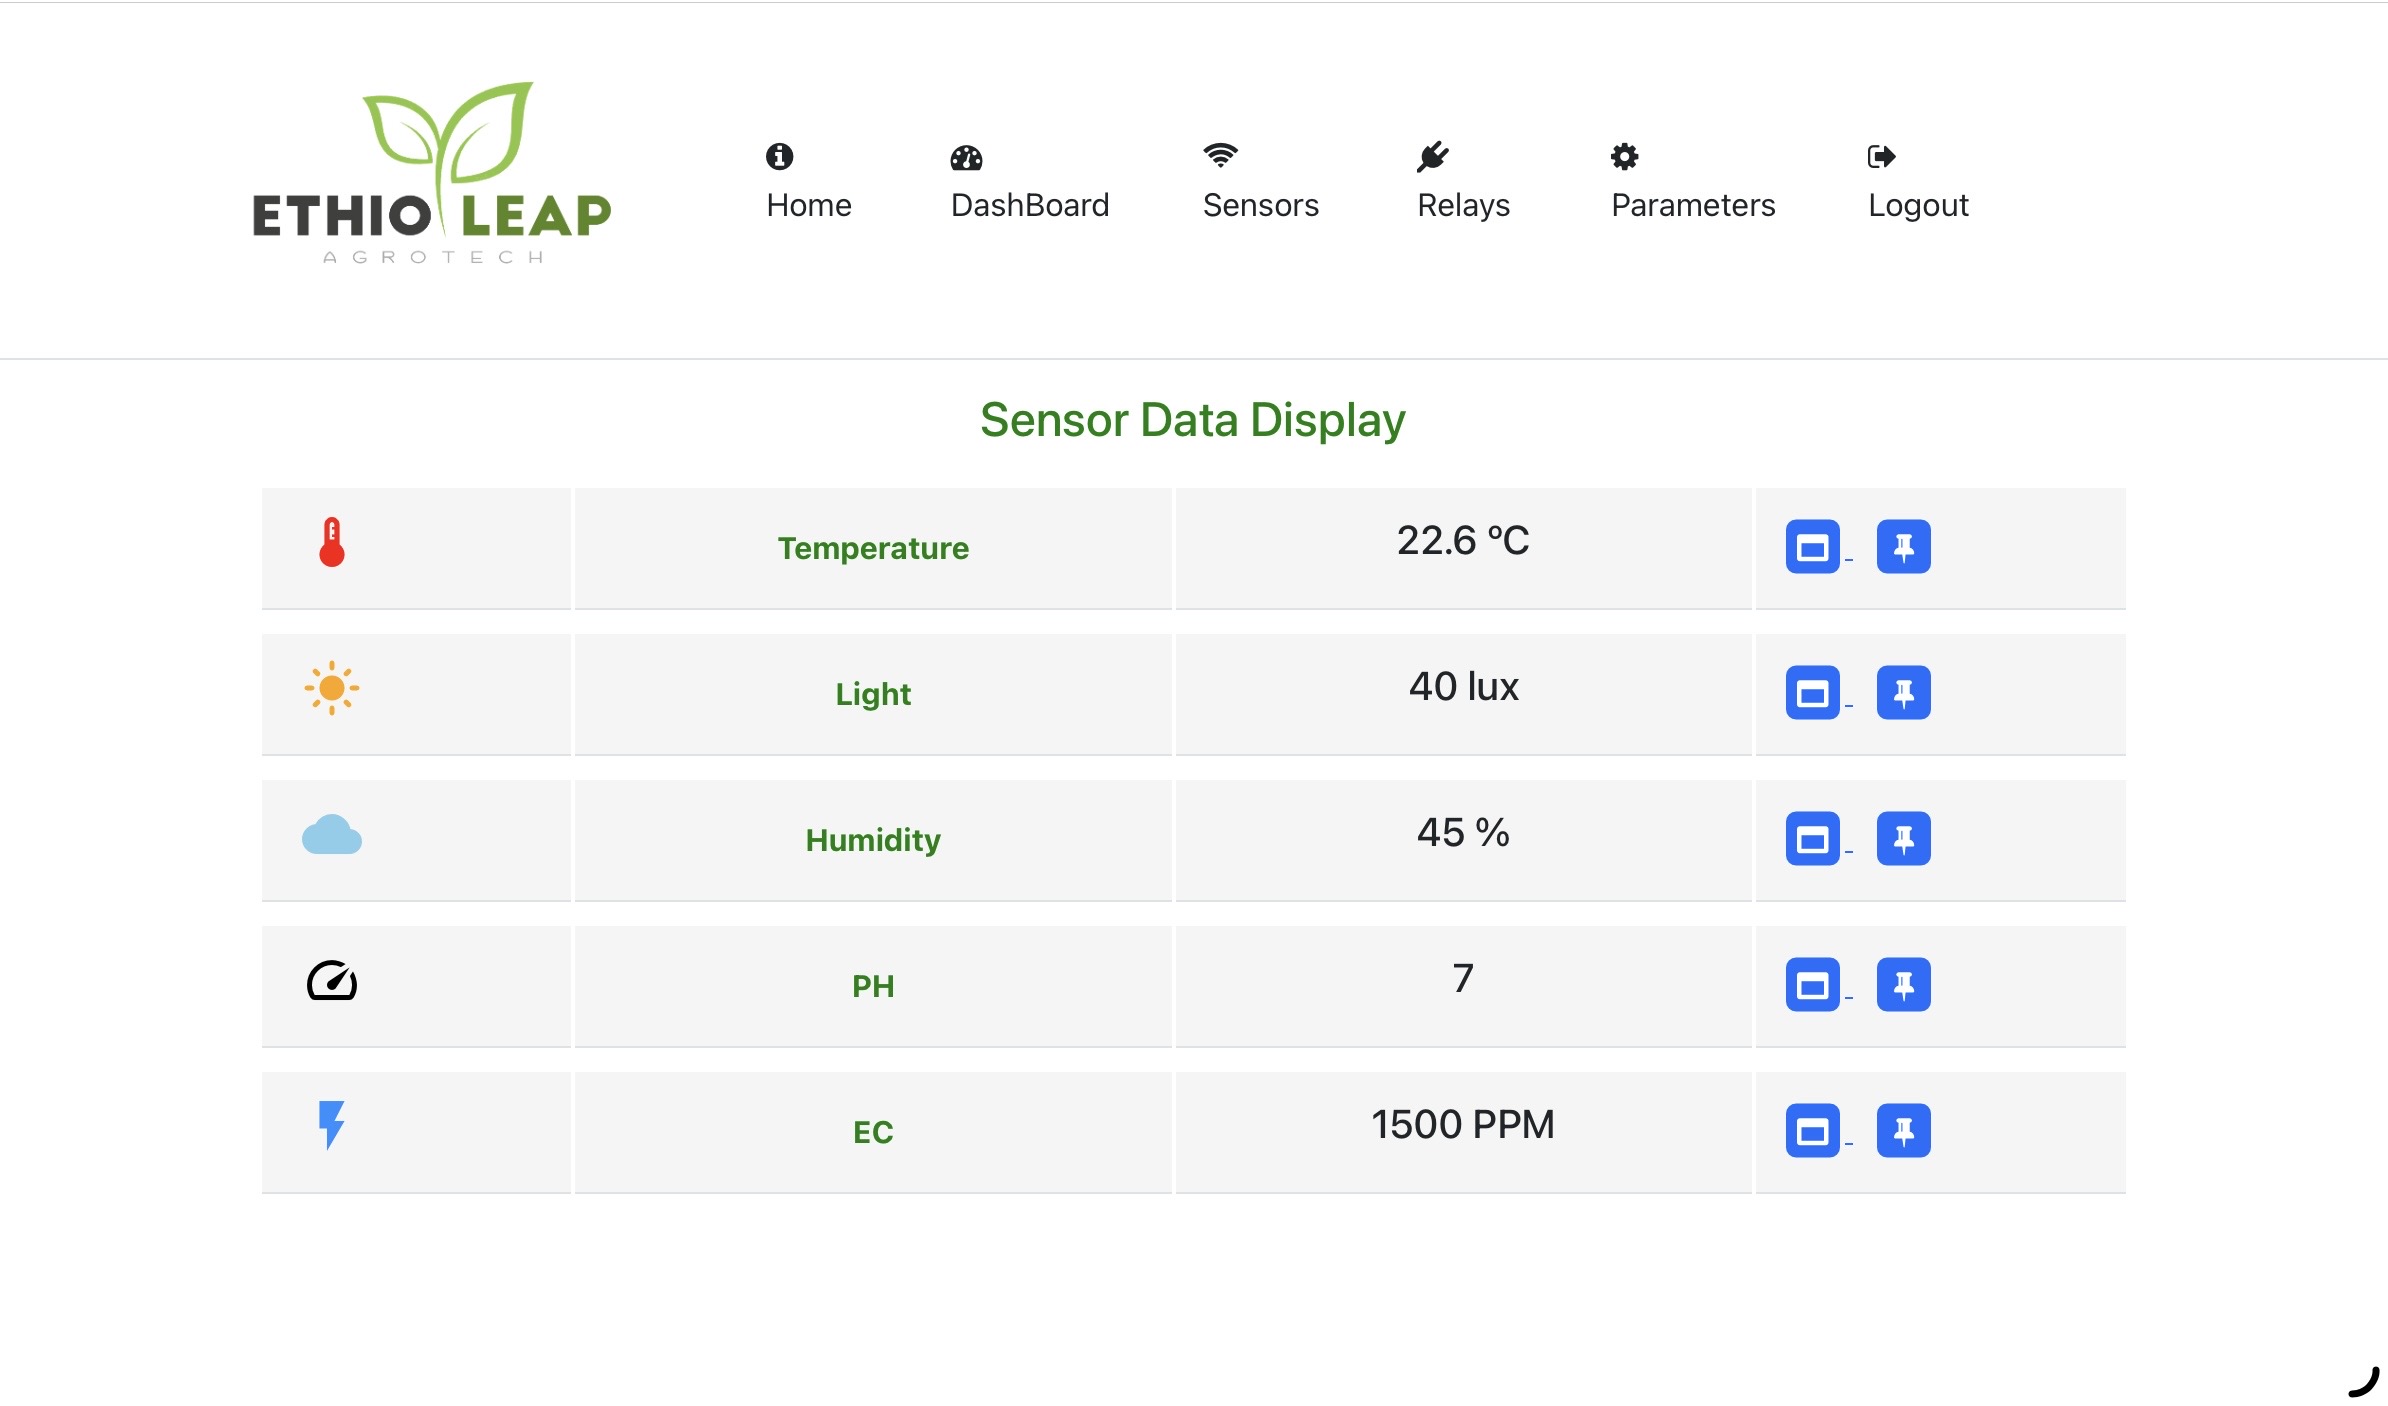Select the Temperature label
2388x1406 pixels.
point(873,548)
